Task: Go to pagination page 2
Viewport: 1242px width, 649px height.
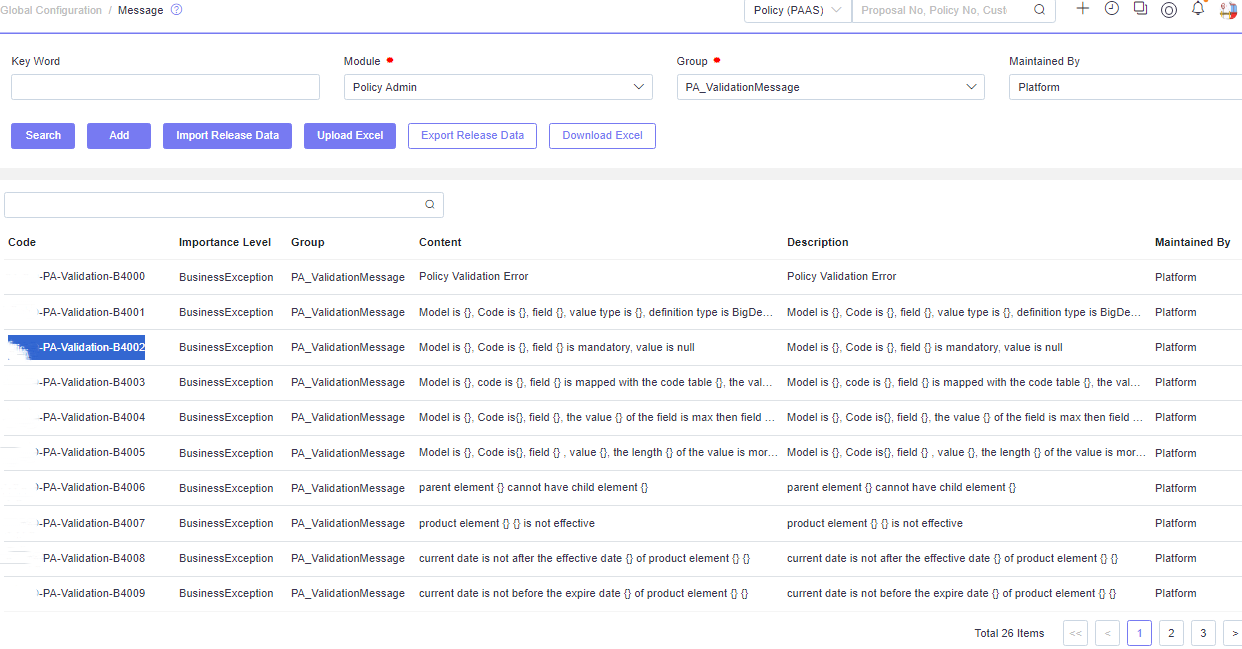Action: 1171,633
